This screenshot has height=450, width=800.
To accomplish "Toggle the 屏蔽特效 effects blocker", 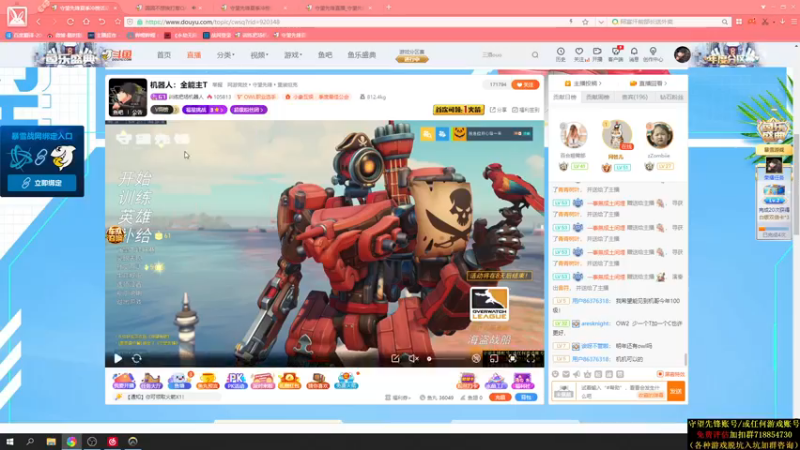I will [670, 374].
